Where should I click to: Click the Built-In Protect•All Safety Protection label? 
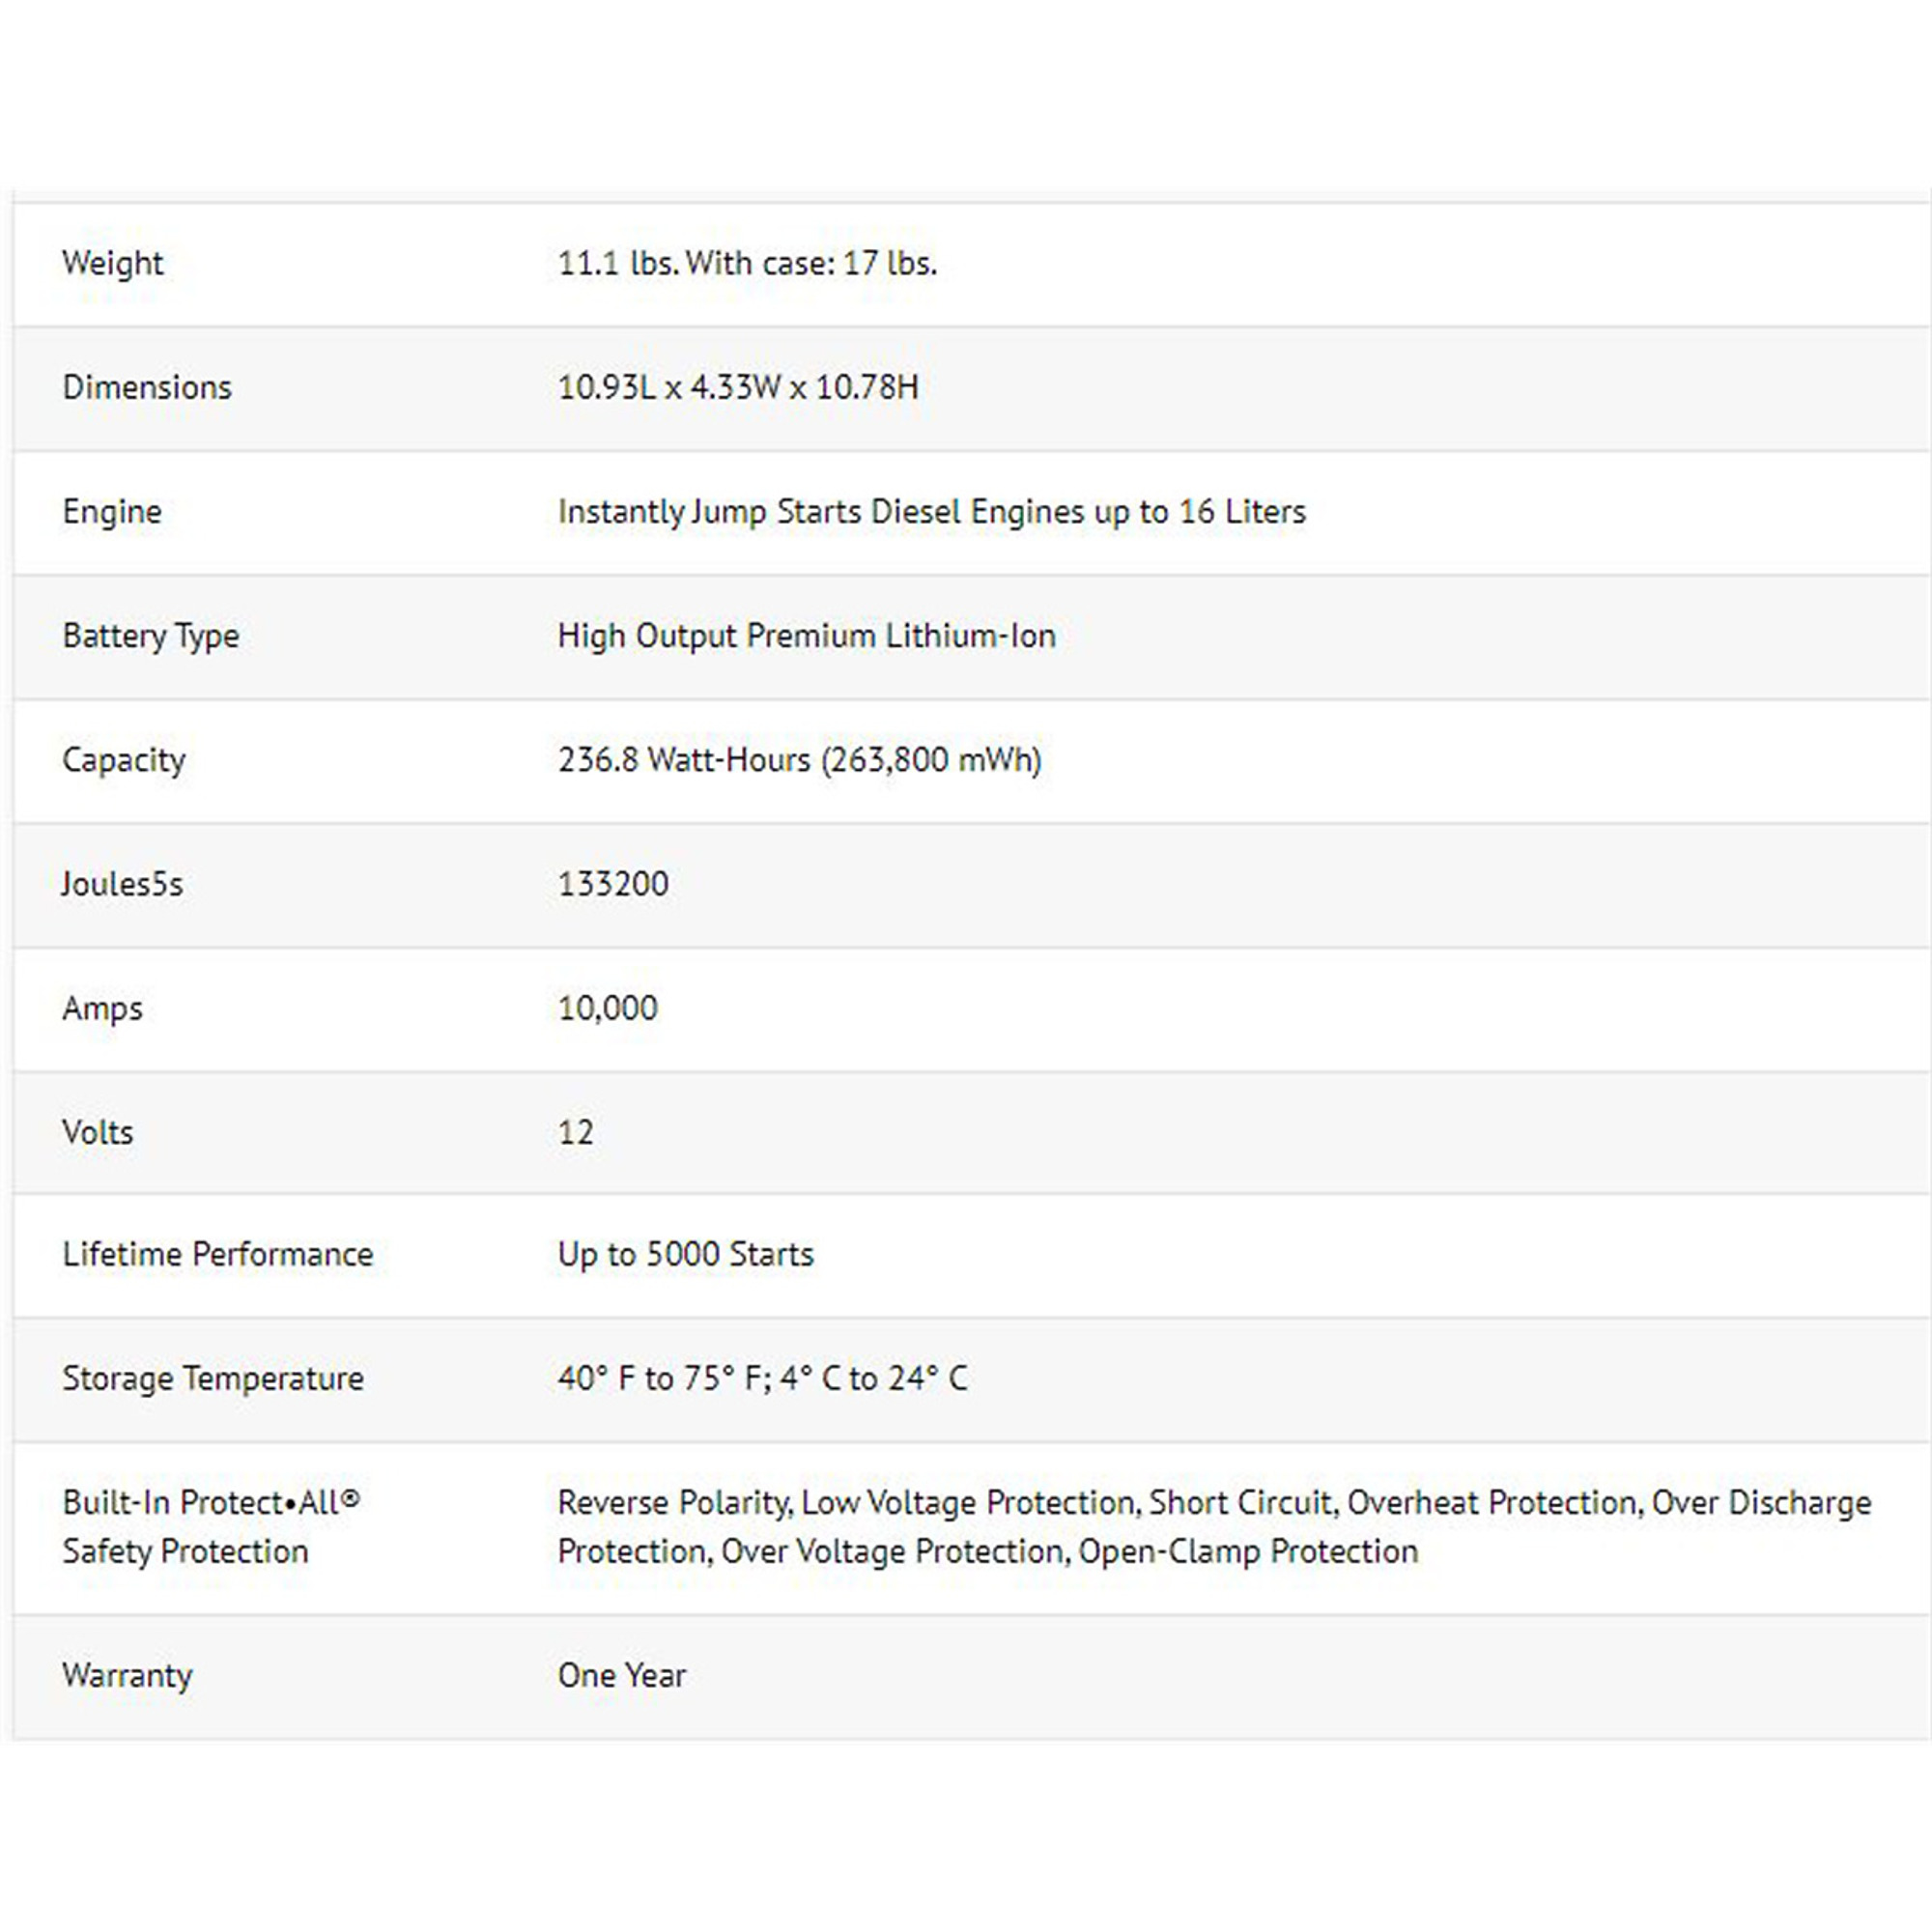pyautogui.click(x=210, y=1527)
